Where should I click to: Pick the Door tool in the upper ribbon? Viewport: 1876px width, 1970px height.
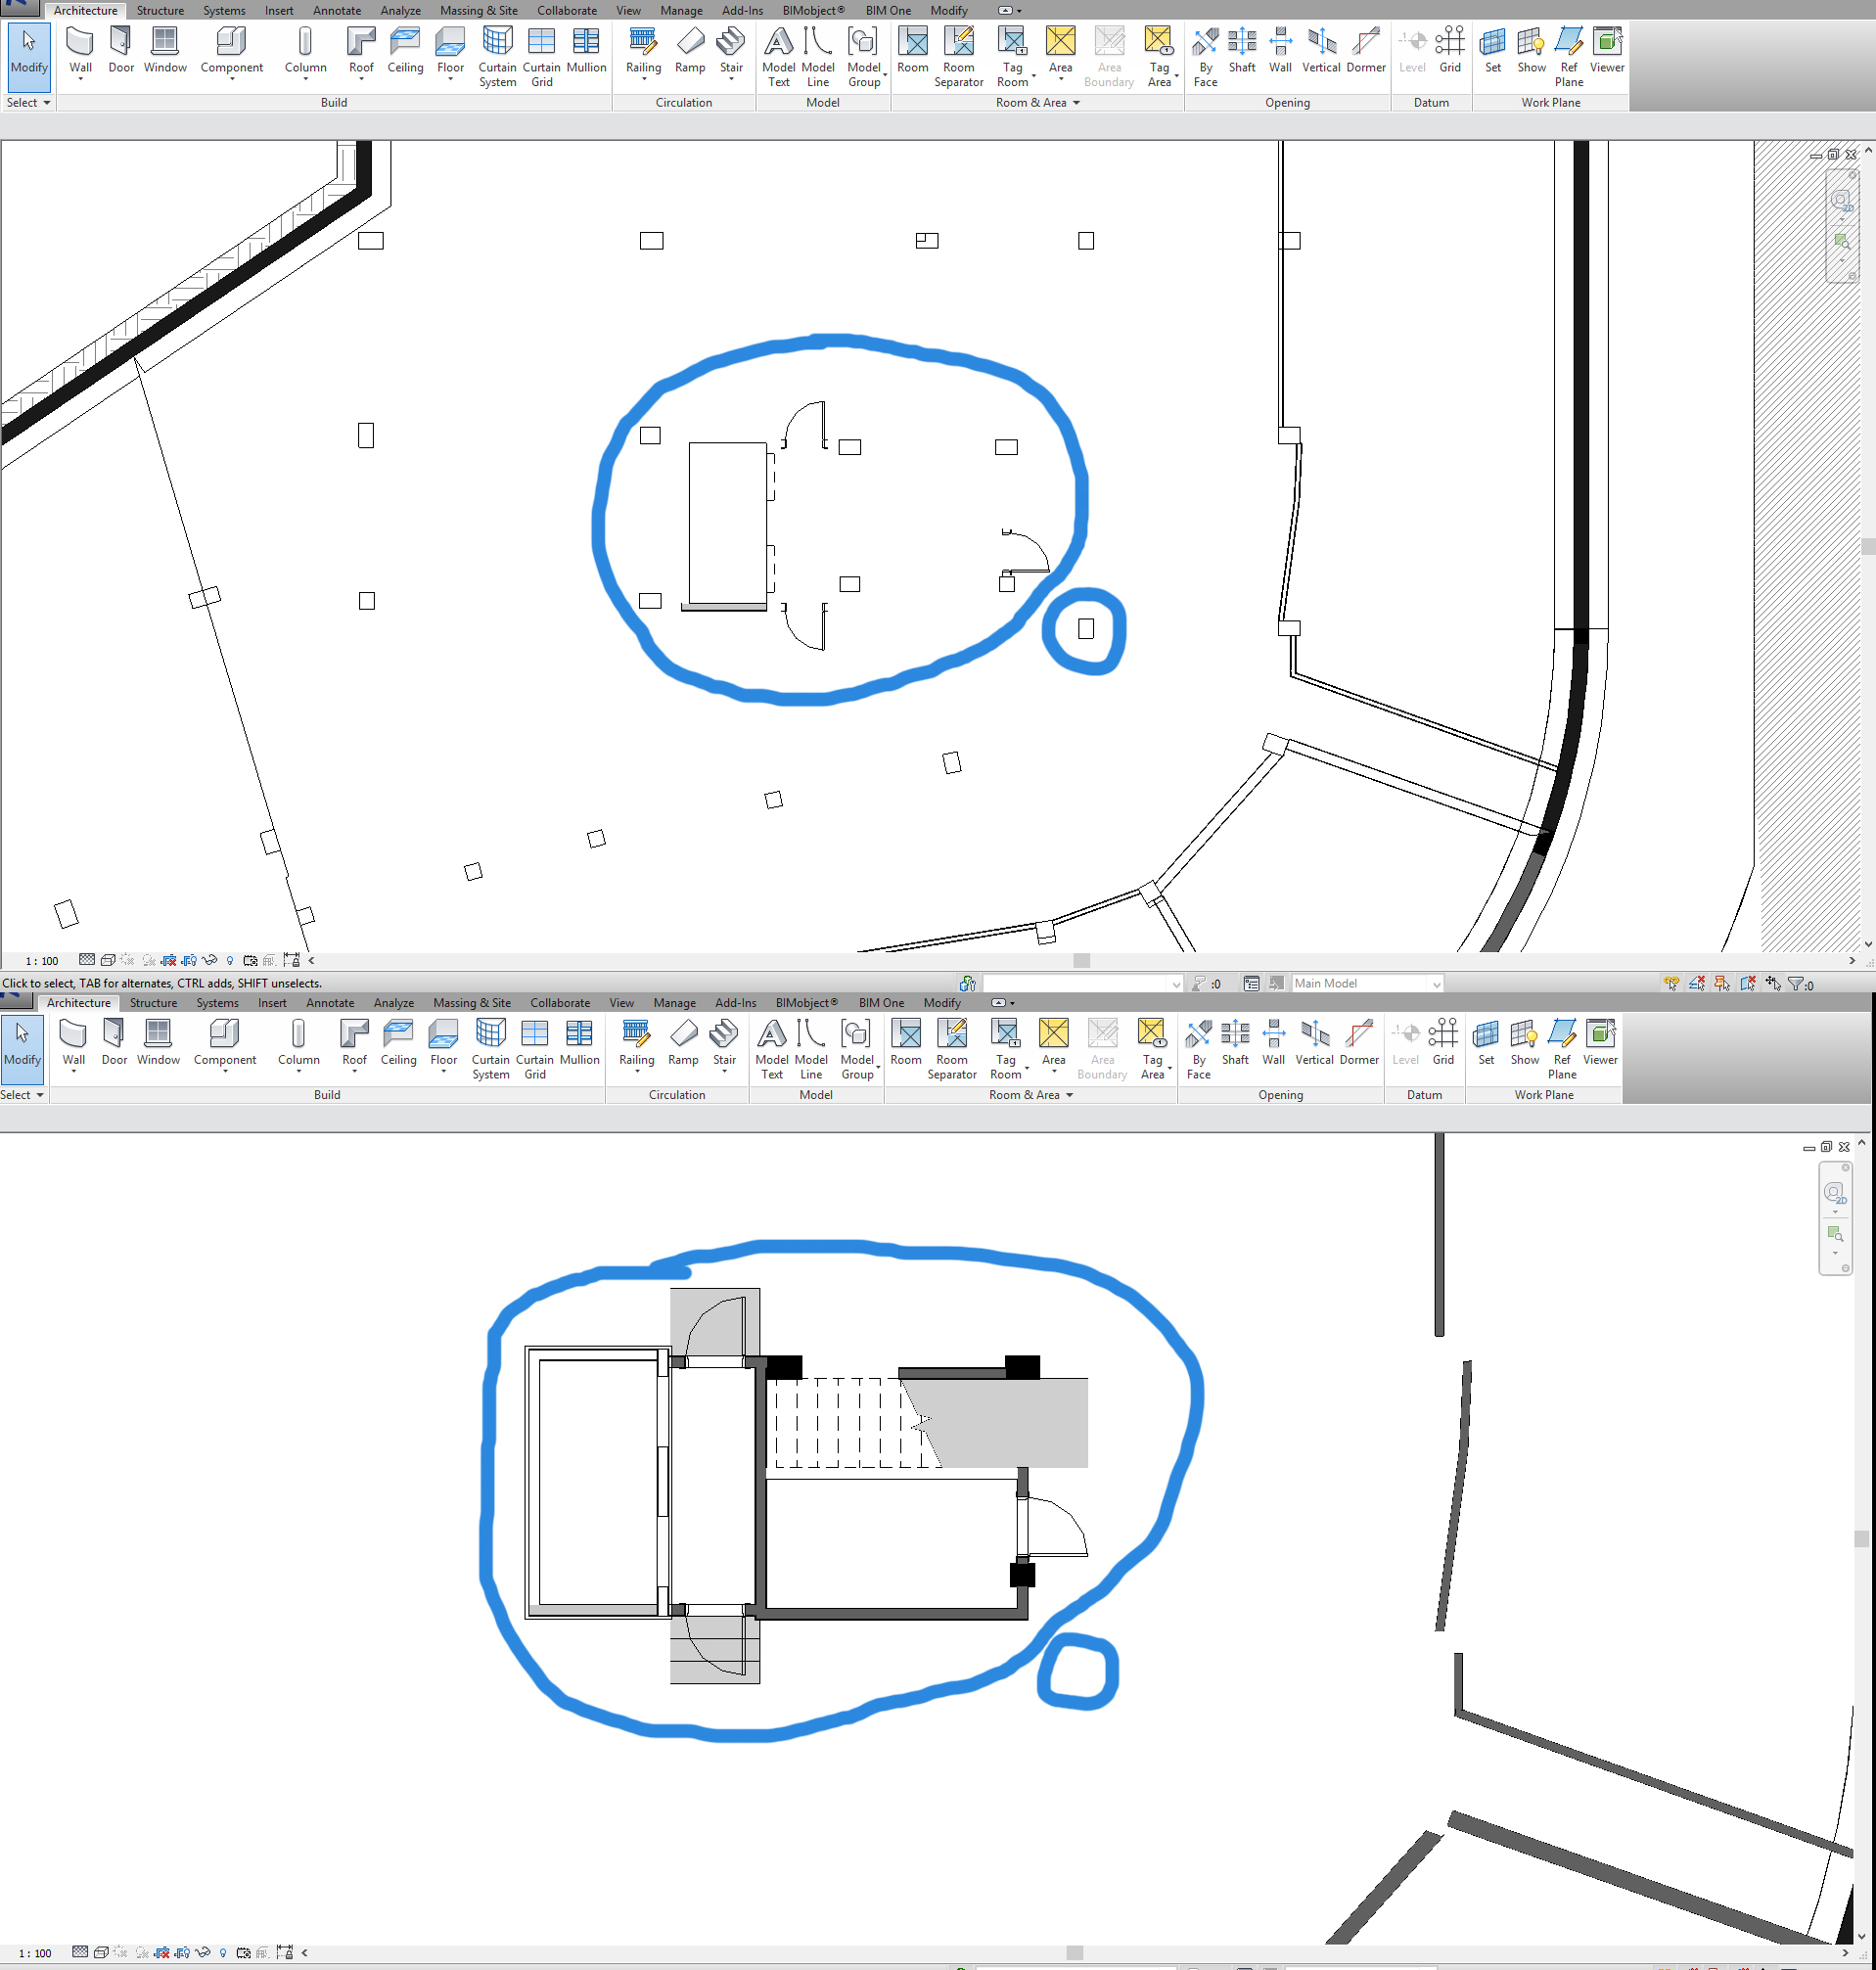121,50
